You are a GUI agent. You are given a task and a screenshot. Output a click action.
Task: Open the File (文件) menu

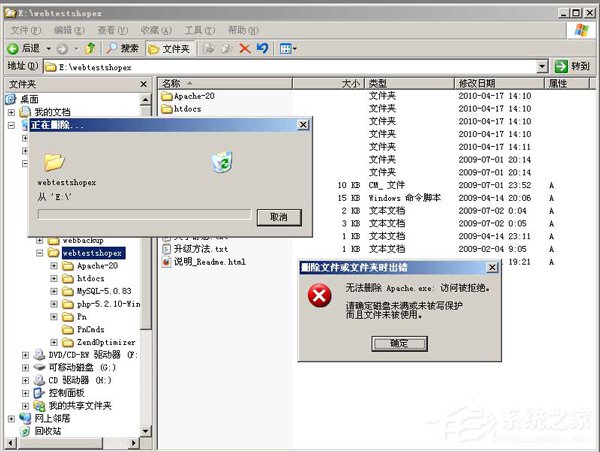19,30
